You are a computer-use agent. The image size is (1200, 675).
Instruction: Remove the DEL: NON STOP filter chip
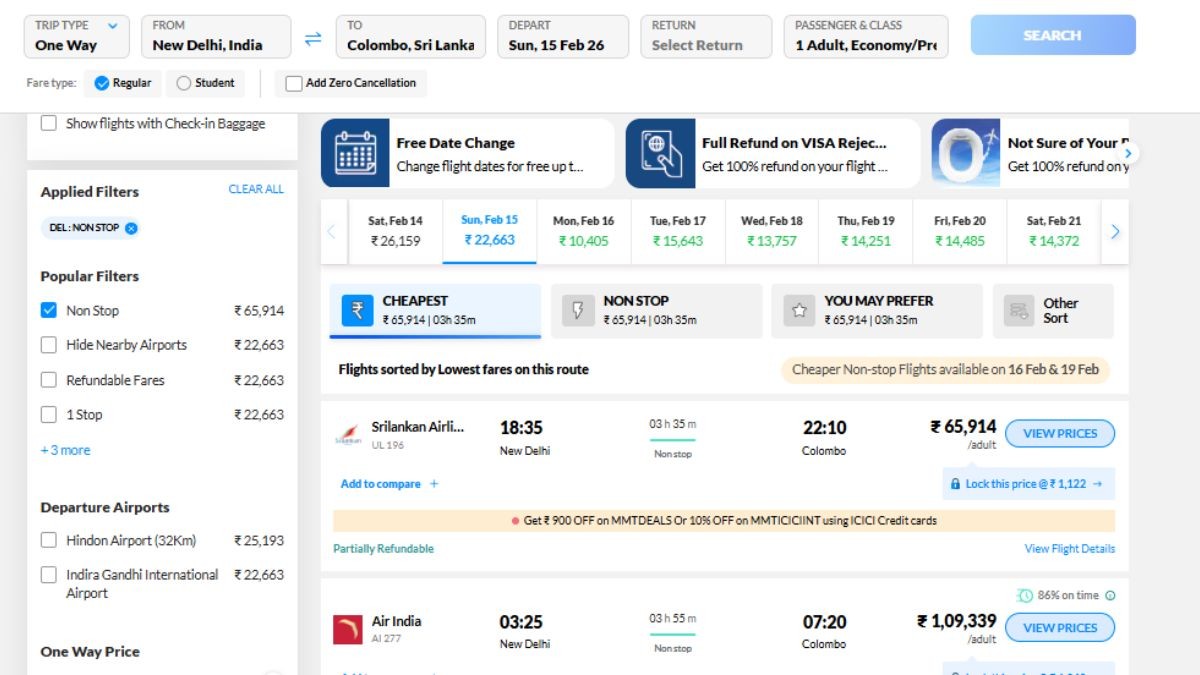coord(131,228)
